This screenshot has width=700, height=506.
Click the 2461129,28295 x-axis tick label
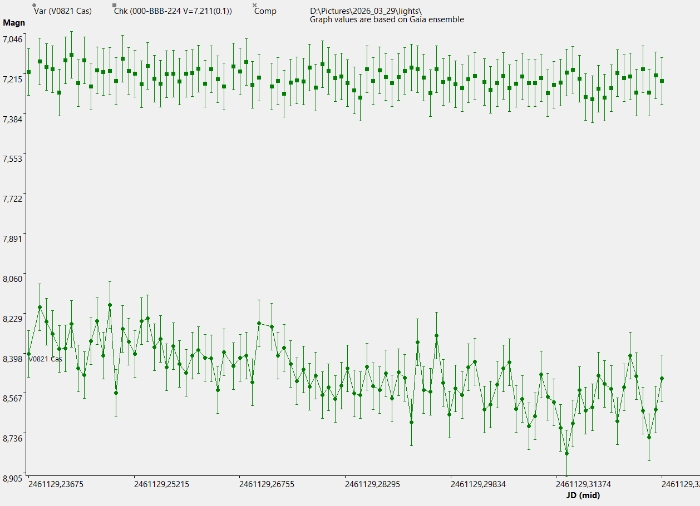pos(372,485)
